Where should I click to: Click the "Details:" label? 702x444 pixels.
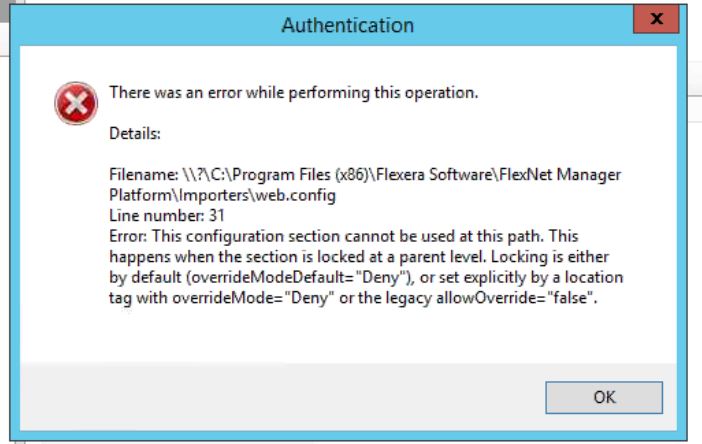135,132
